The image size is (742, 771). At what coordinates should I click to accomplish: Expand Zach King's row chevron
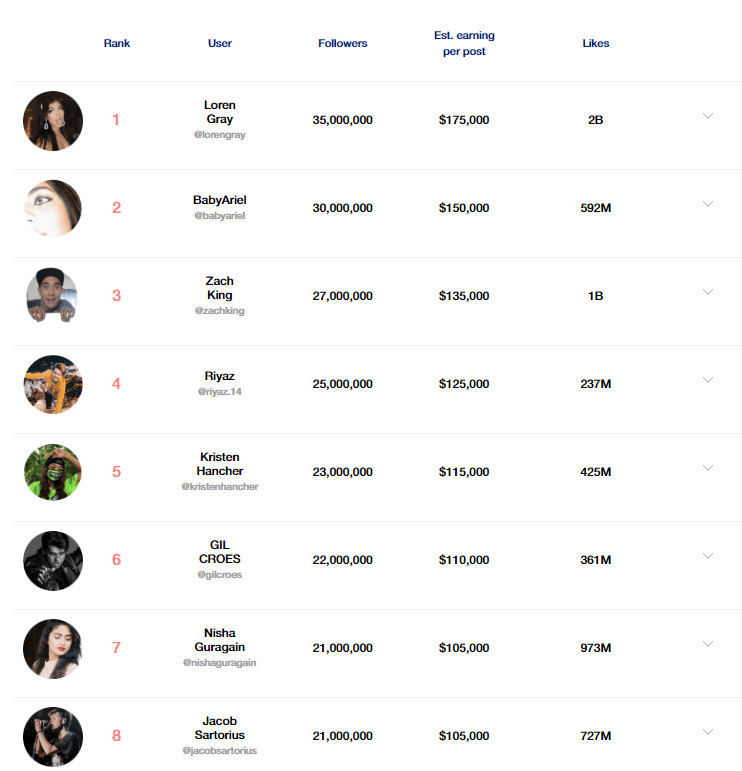708,292
